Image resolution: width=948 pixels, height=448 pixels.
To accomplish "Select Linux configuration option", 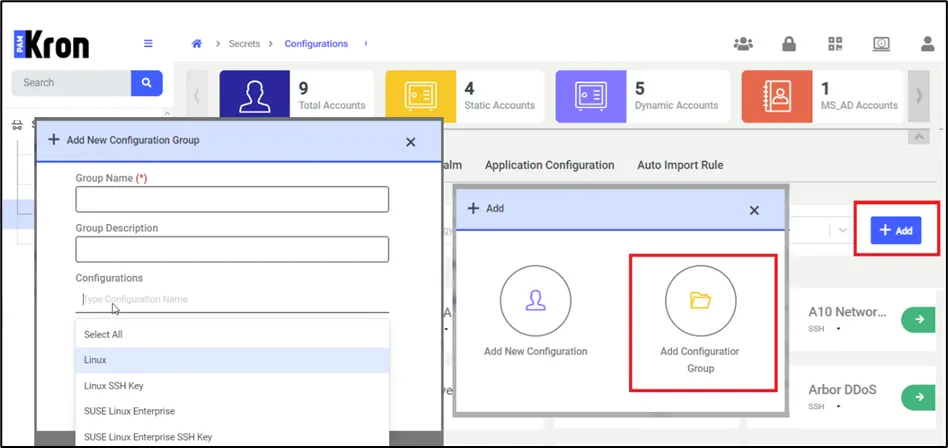I will click(x=232, y=360).
